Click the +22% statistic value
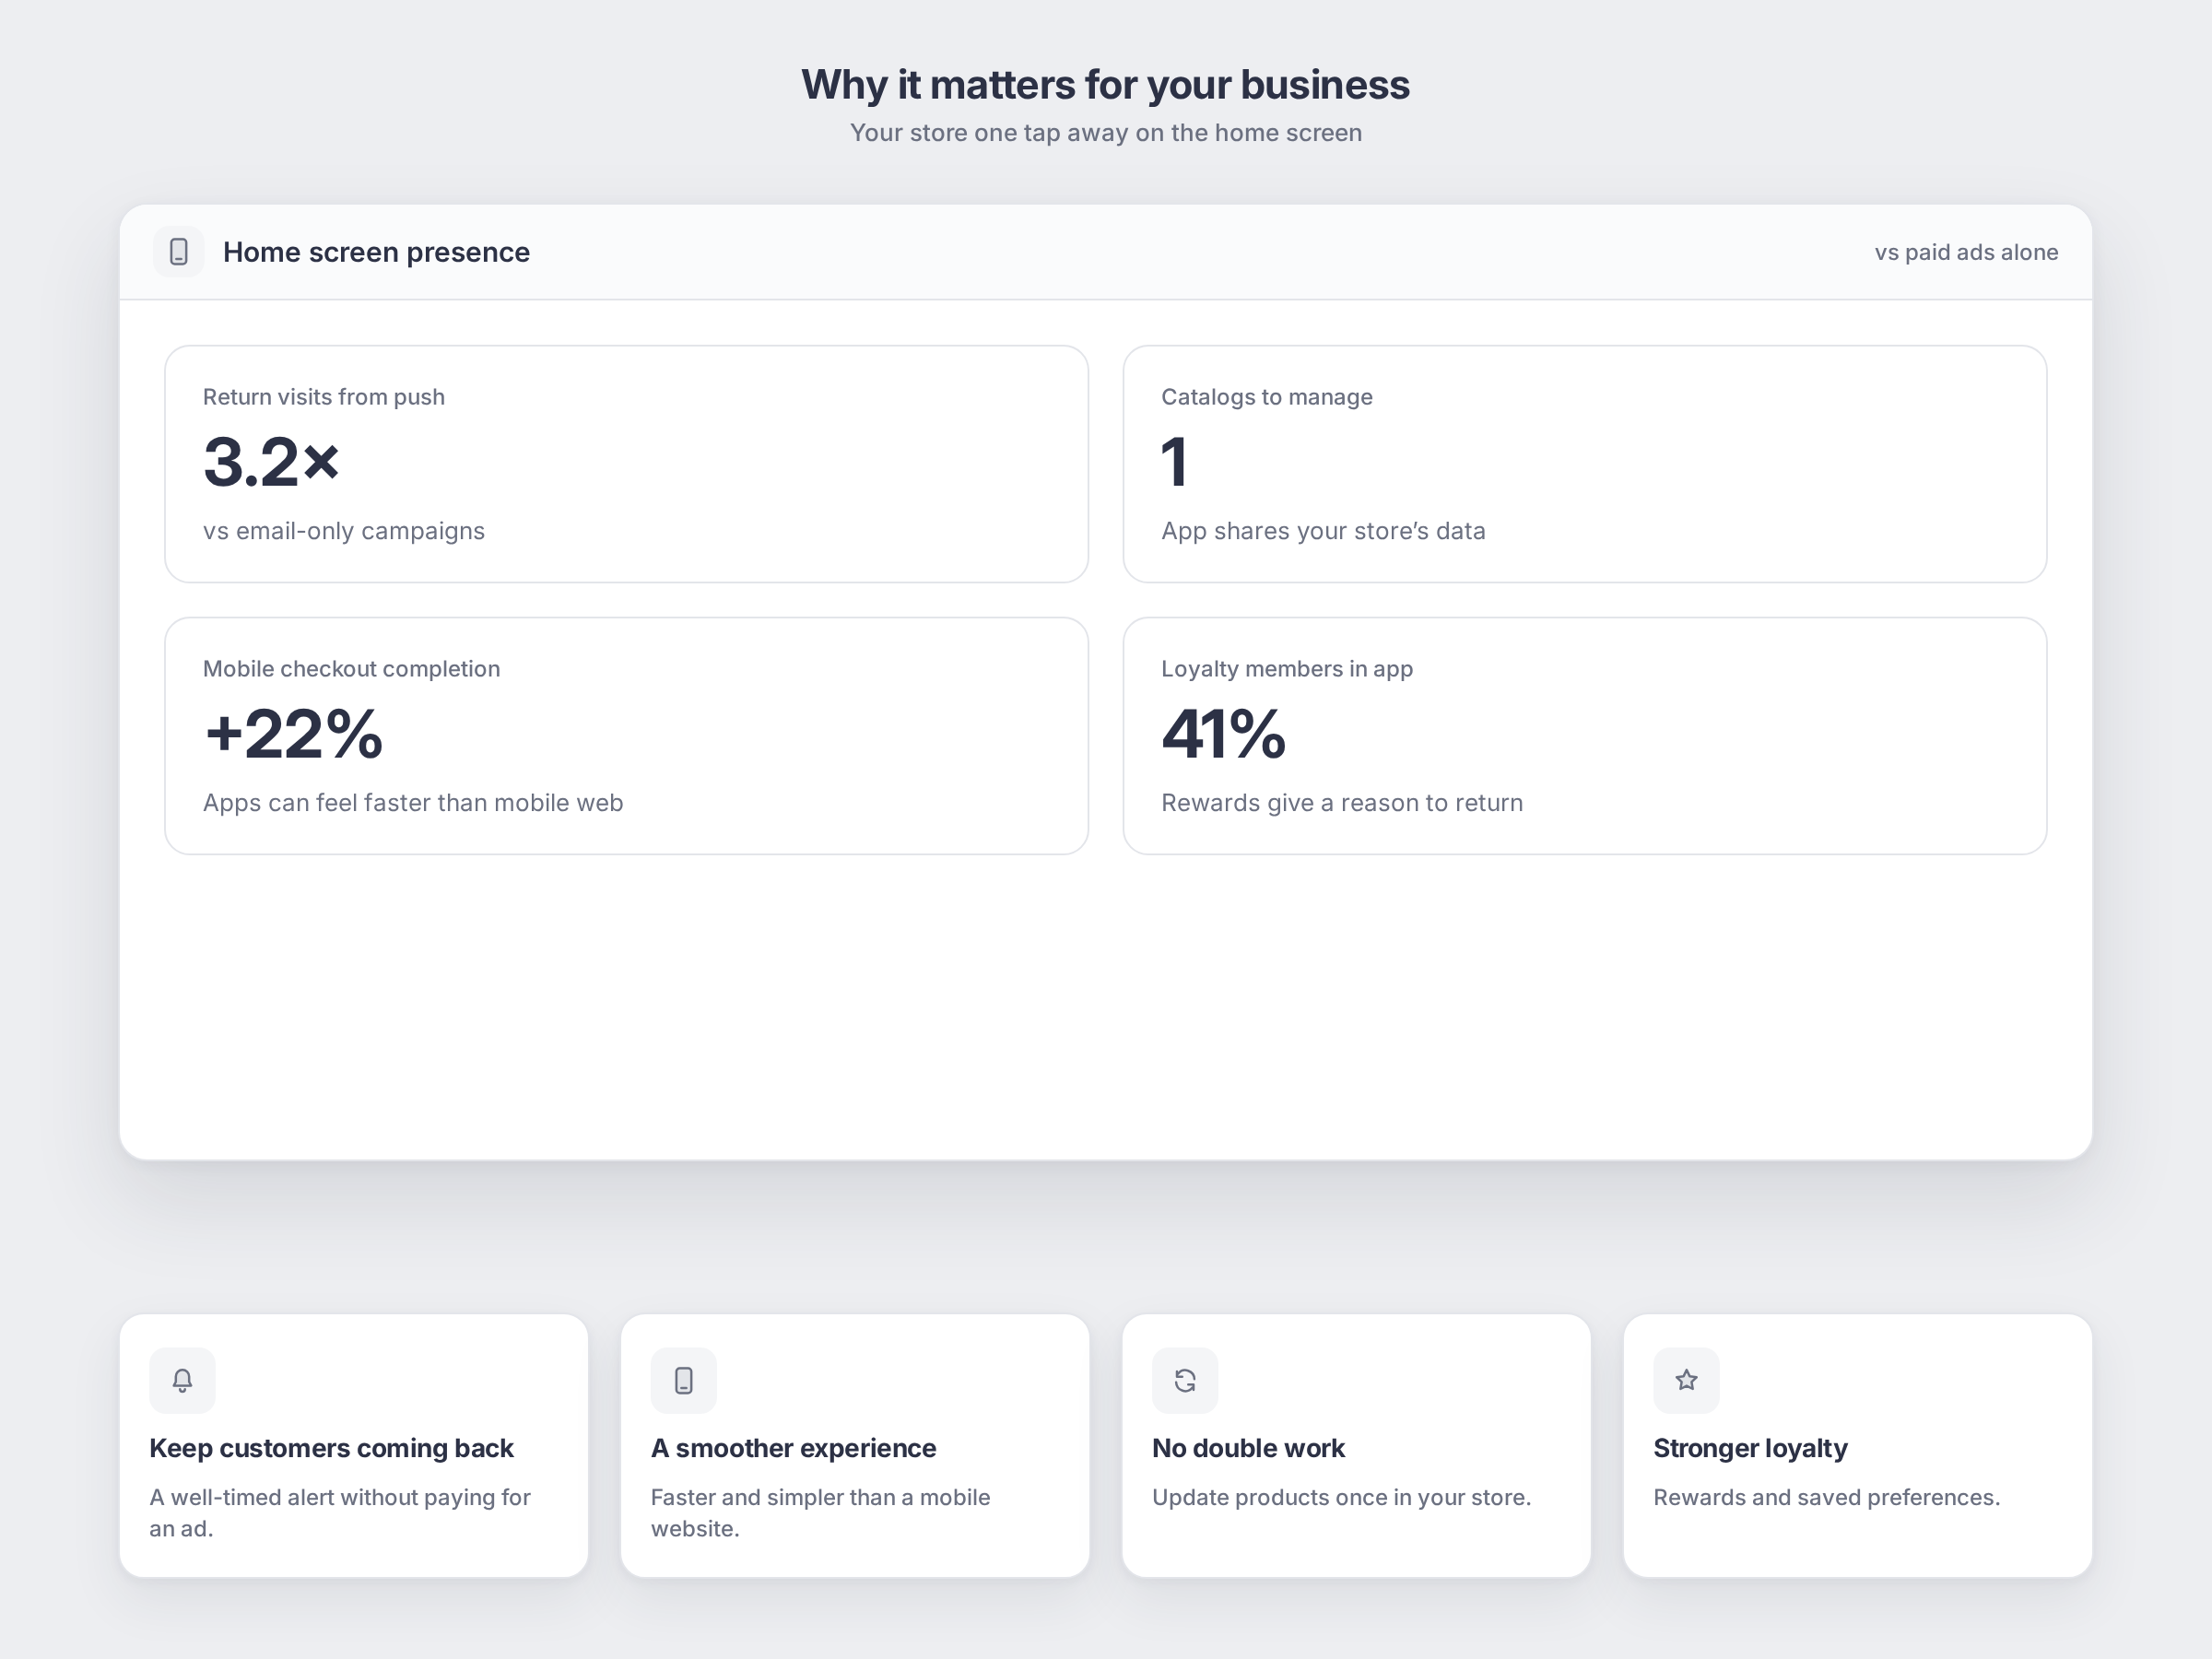Viewport: 2212px width, 1659px height. click(x=293, y=734)
